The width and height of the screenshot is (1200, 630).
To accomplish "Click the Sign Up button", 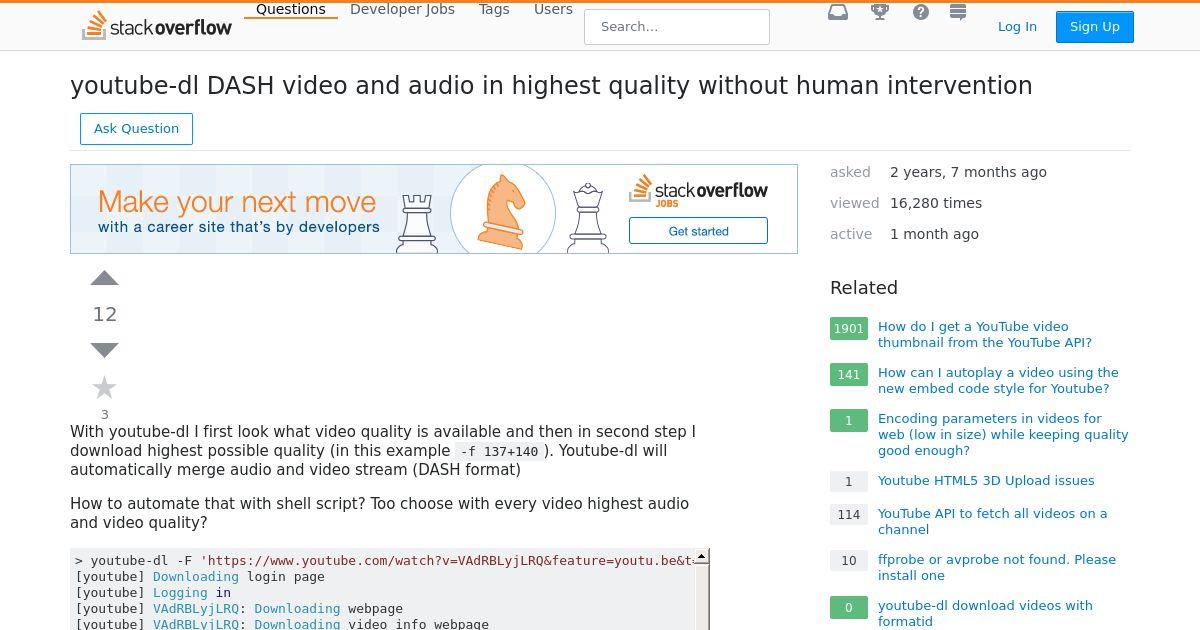I will coord(1095,27).
